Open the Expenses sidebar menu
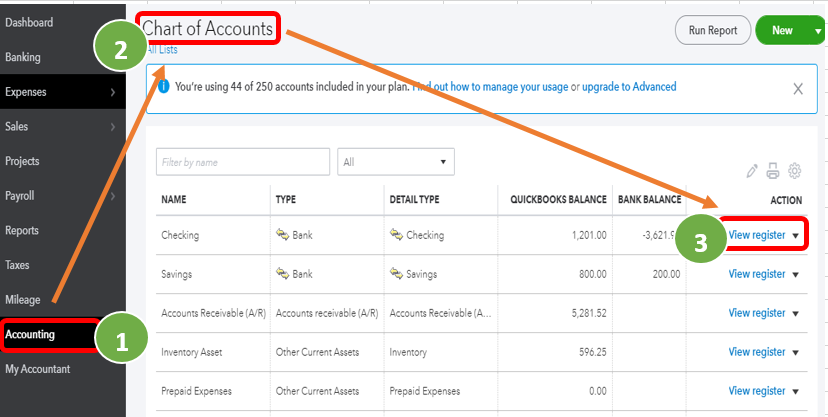The width and height of the screenshot is (828, 417). tap(63, 92)
